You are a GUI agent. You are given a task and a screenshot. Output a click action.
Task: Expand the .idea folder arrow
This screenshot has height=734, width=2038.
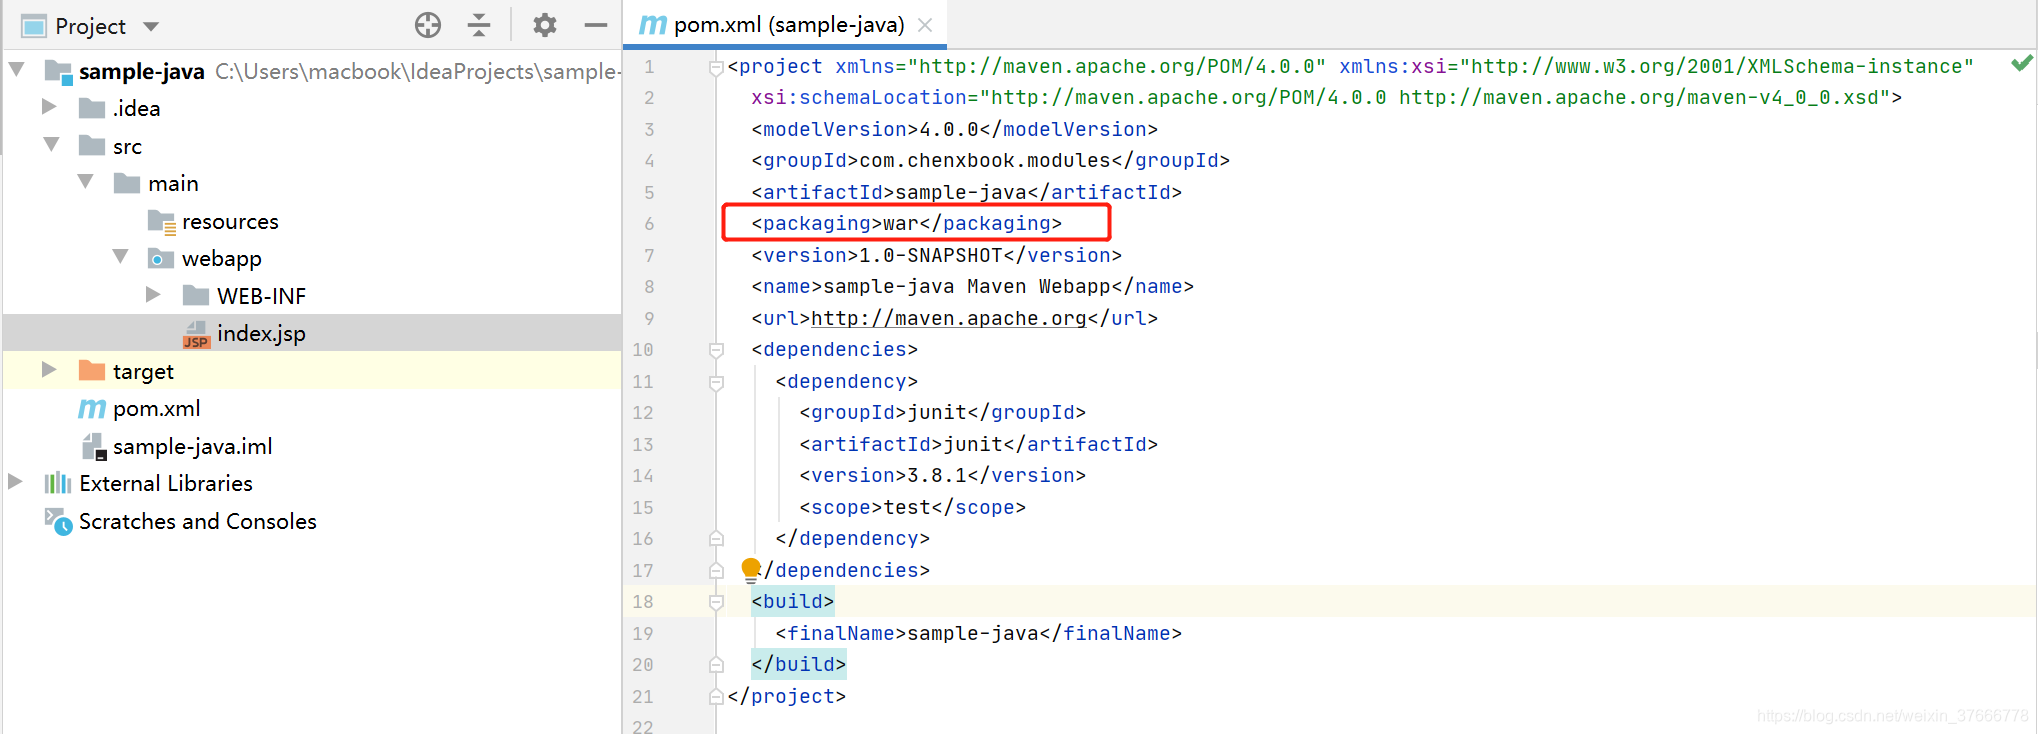coord(48,107)
